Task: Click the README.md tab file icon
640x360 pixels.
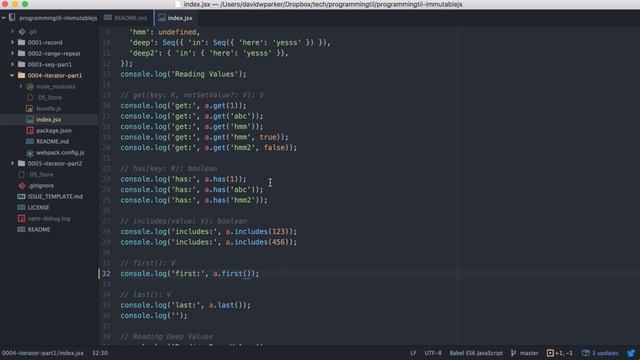Action: pos(108,18)
